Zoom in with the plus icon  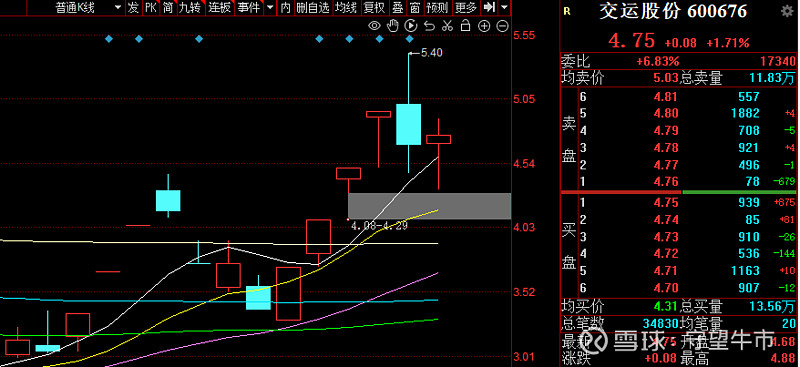click(x=484, y=26)
